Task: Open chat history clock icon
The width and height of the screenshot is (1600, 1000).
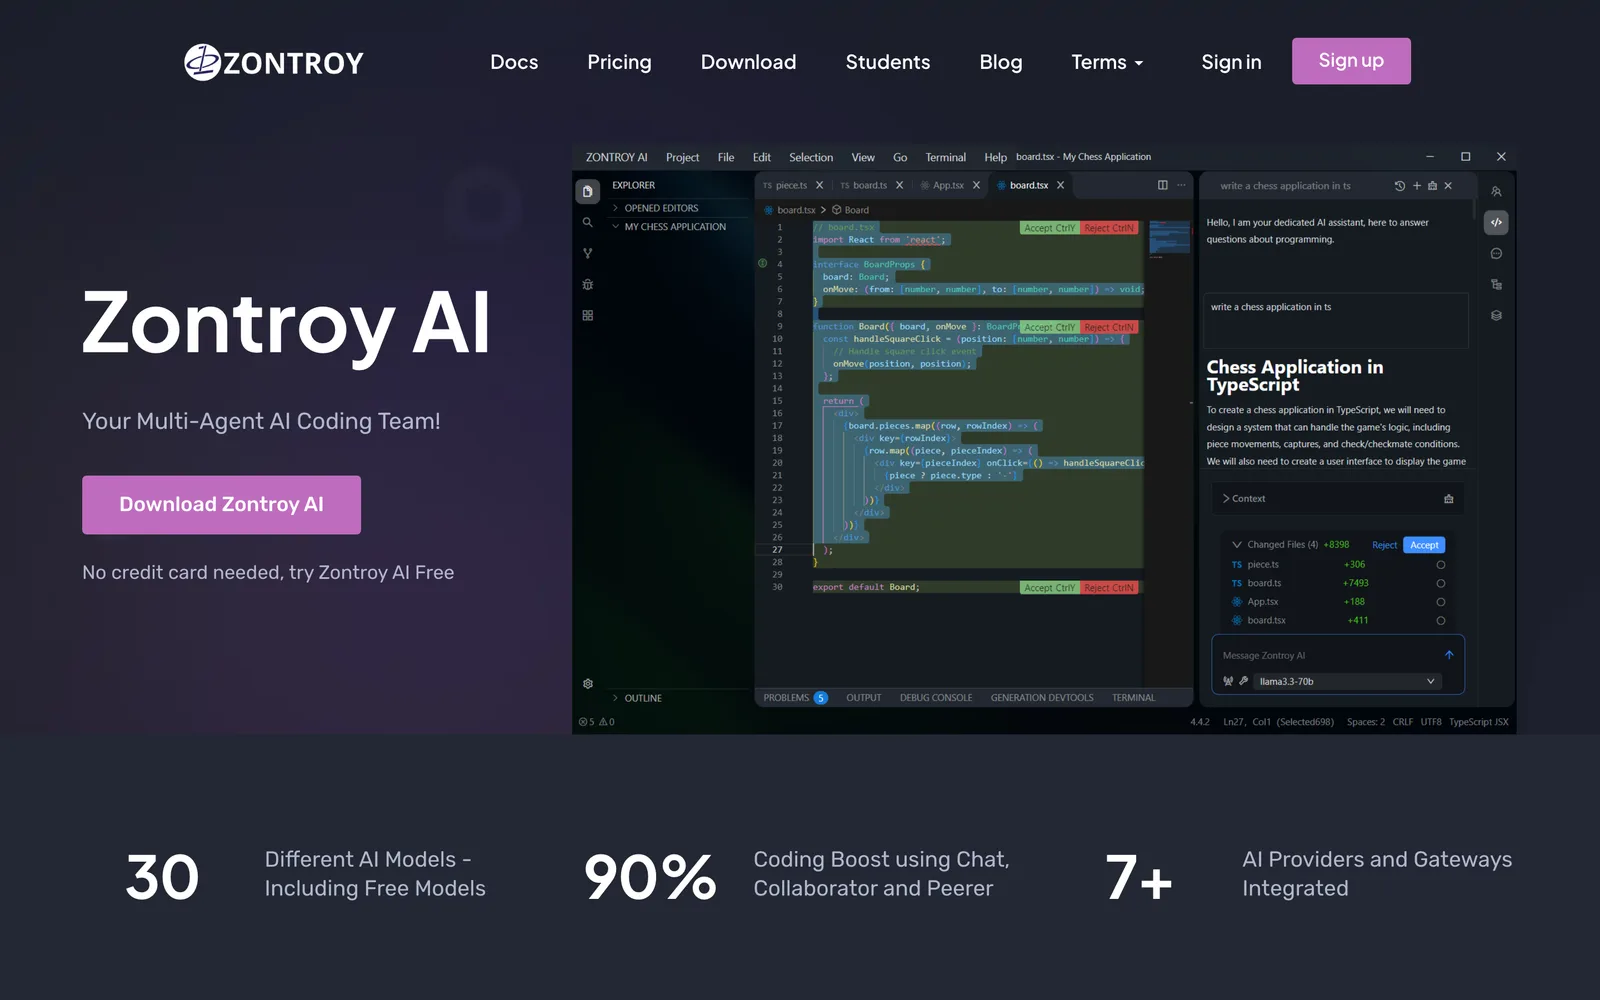Action: tap(1400, 186)
